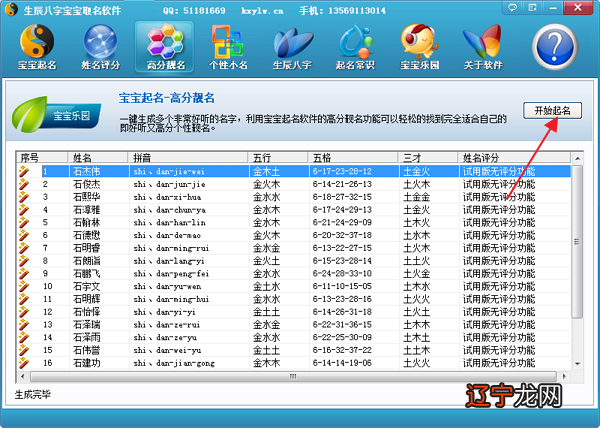The height and width of the screenshot is (428, 600).
Task: Sort list by the 姓名 column header
Action: pyautogui.click(x=98, y=158)
